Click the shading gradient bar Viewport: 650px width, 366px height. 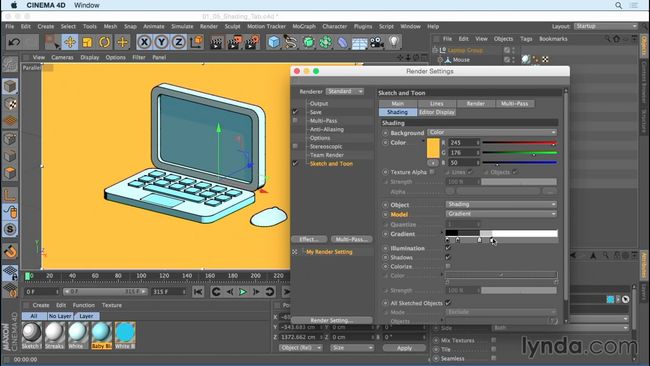pos(502,233)
